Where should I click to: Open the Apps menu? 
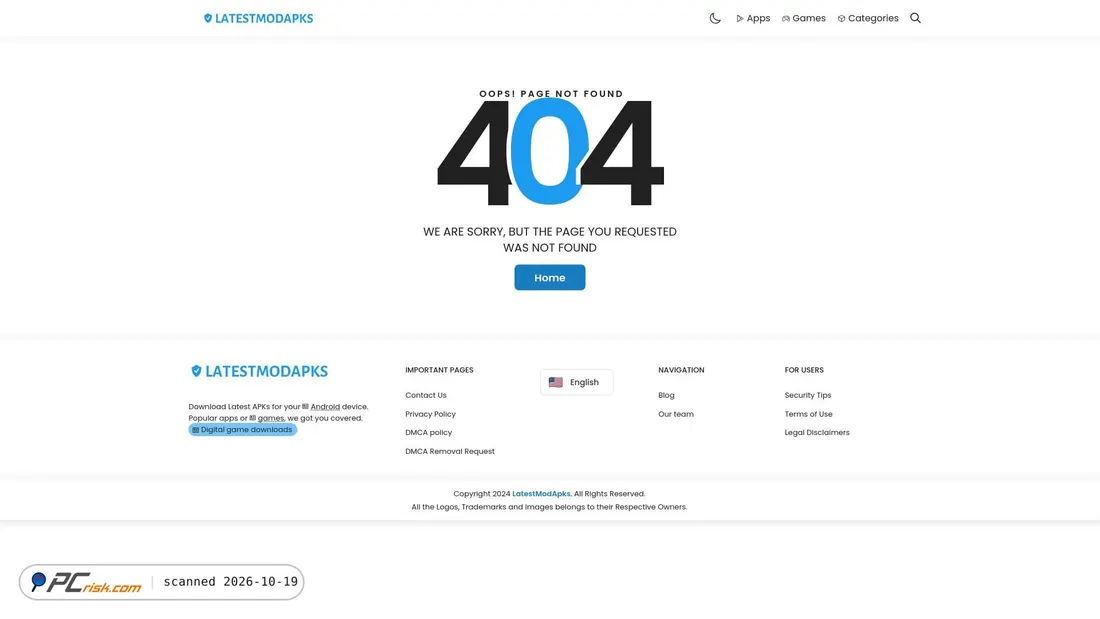[753, 18]
